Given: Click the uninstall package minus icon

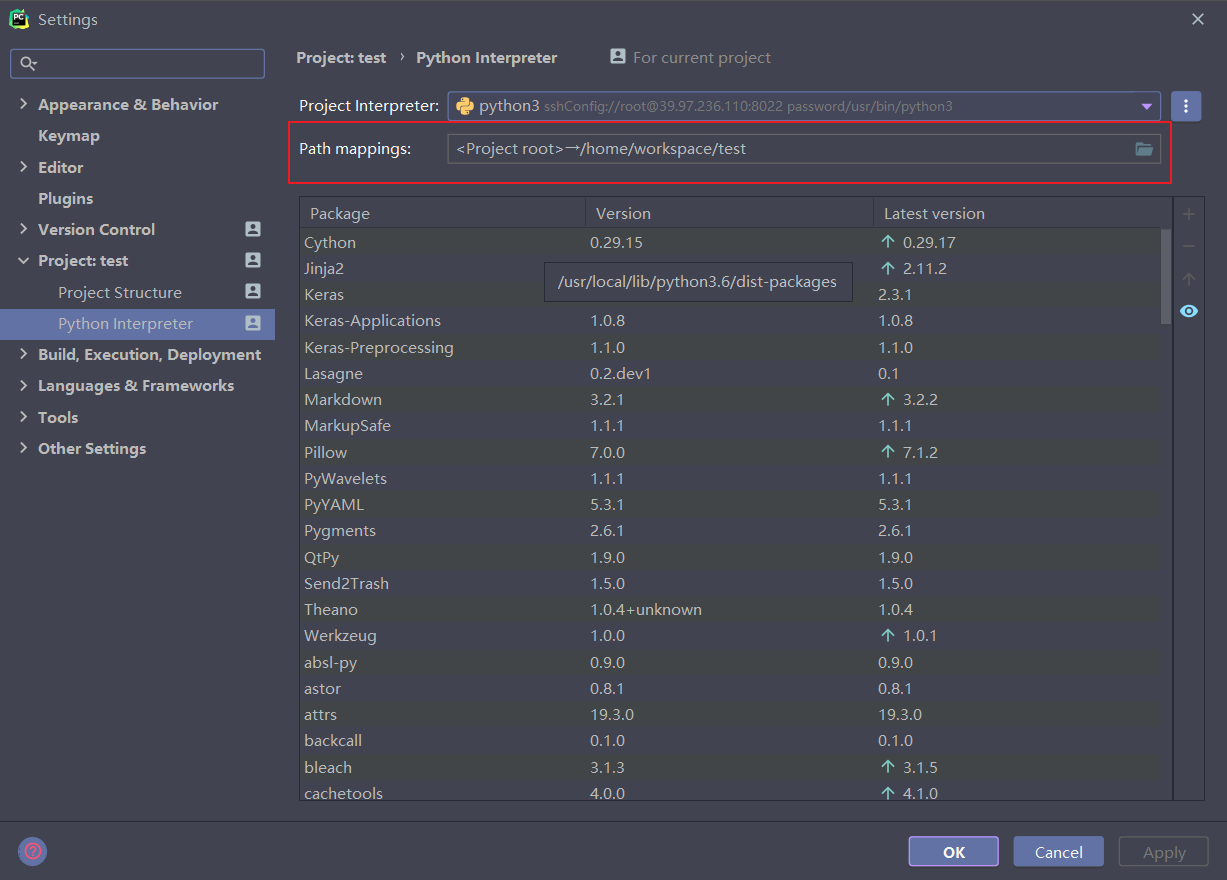Looking at the screenshot, I should coord(1189,246).
